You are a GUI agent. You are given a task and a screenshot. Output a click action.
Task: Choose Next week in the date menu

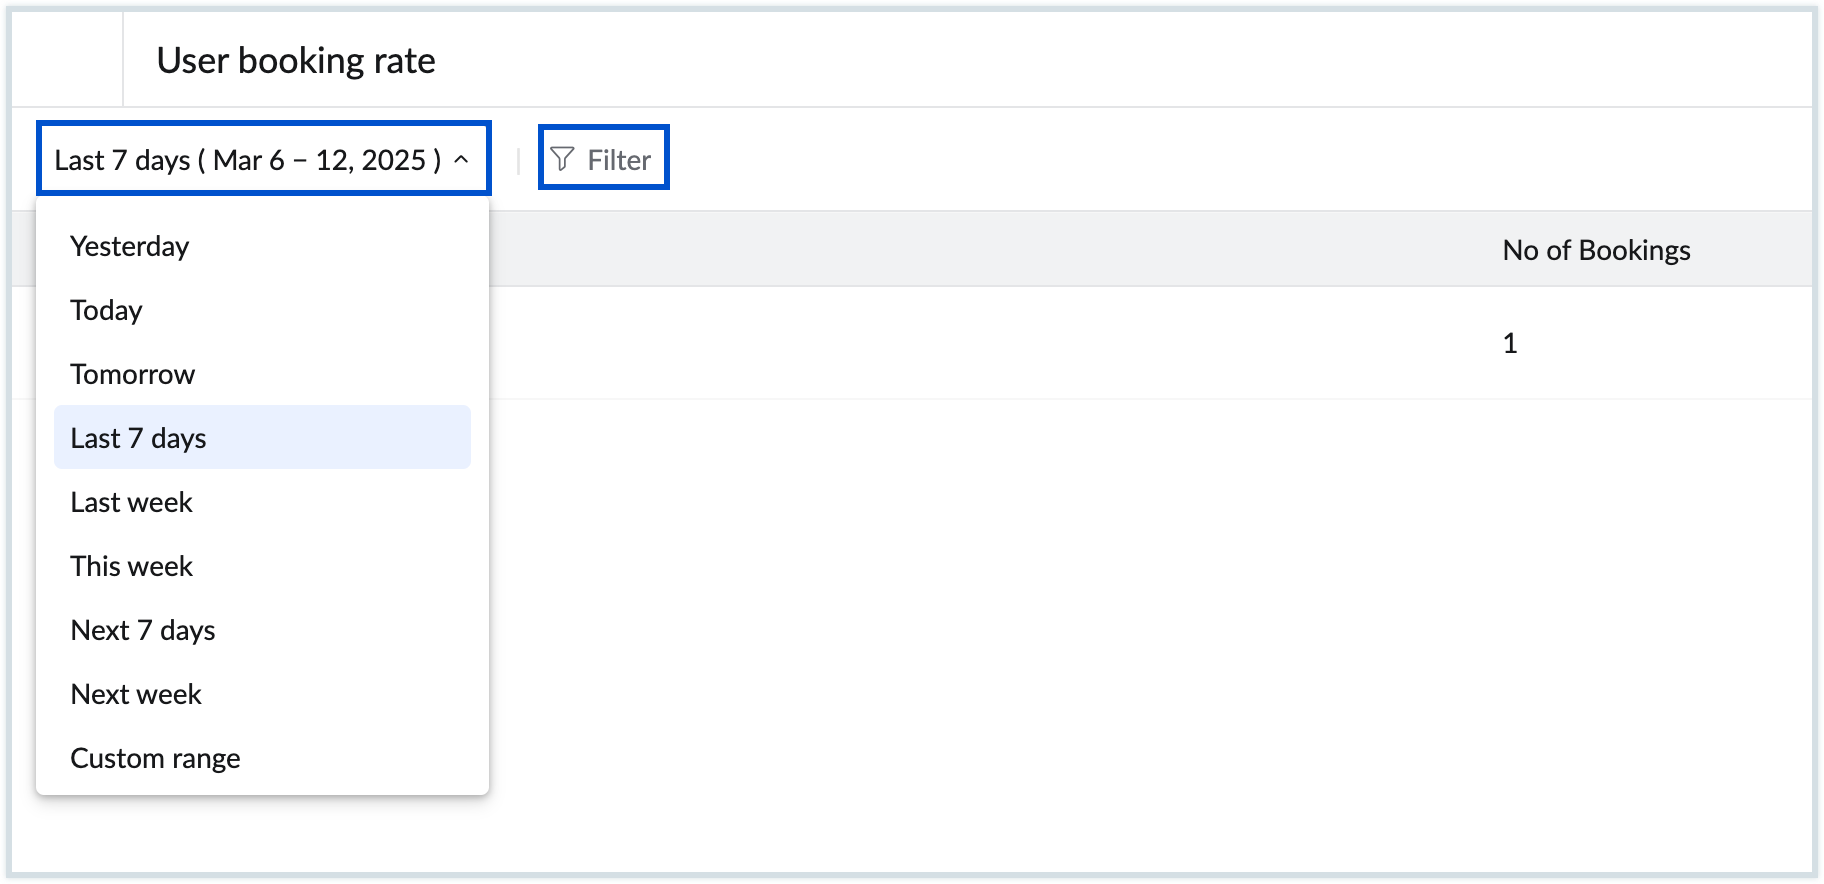(136, 694)
